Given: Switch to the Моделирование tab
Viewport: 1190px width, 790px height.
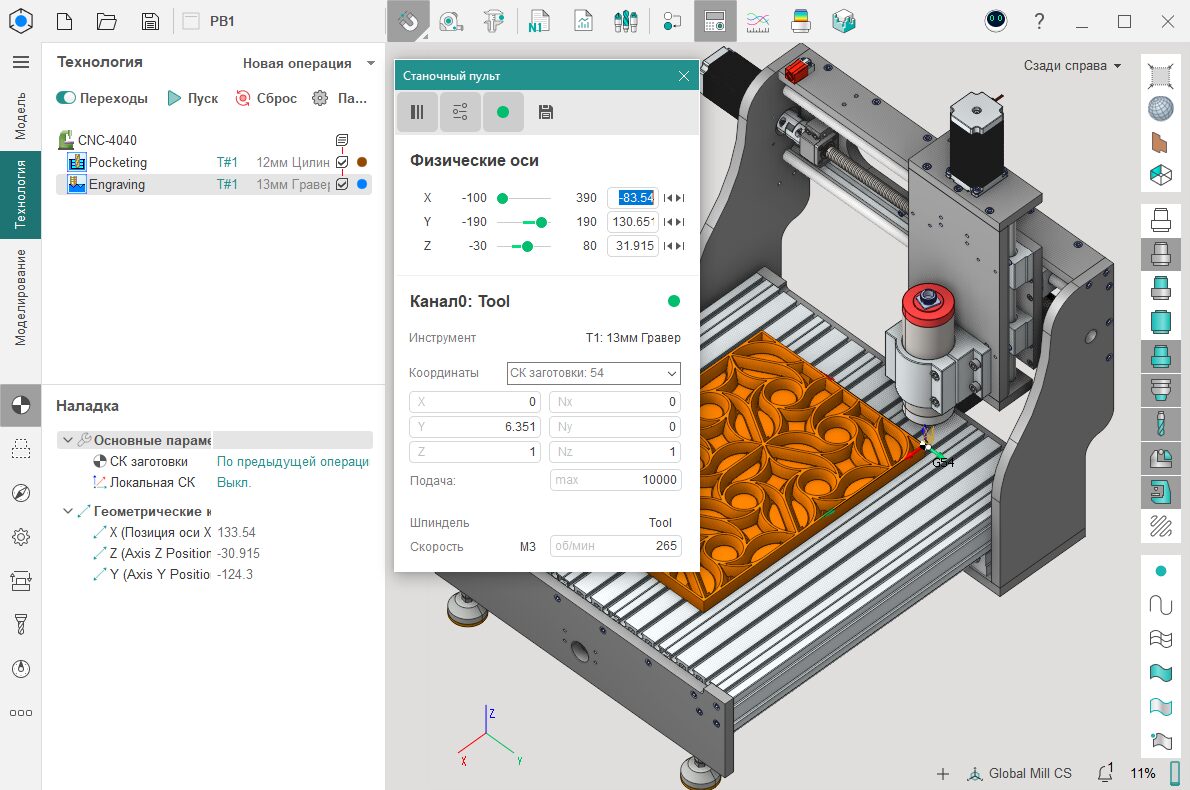Looking at the screenshot, I should [x=20, y=297].
